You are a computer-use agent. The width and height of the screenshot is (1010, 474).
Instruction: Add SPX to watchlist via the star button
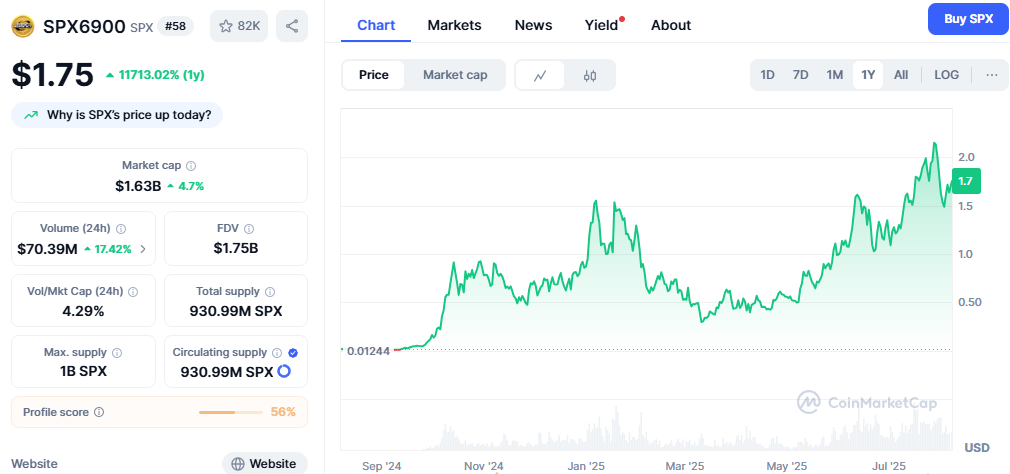[239, 26]
